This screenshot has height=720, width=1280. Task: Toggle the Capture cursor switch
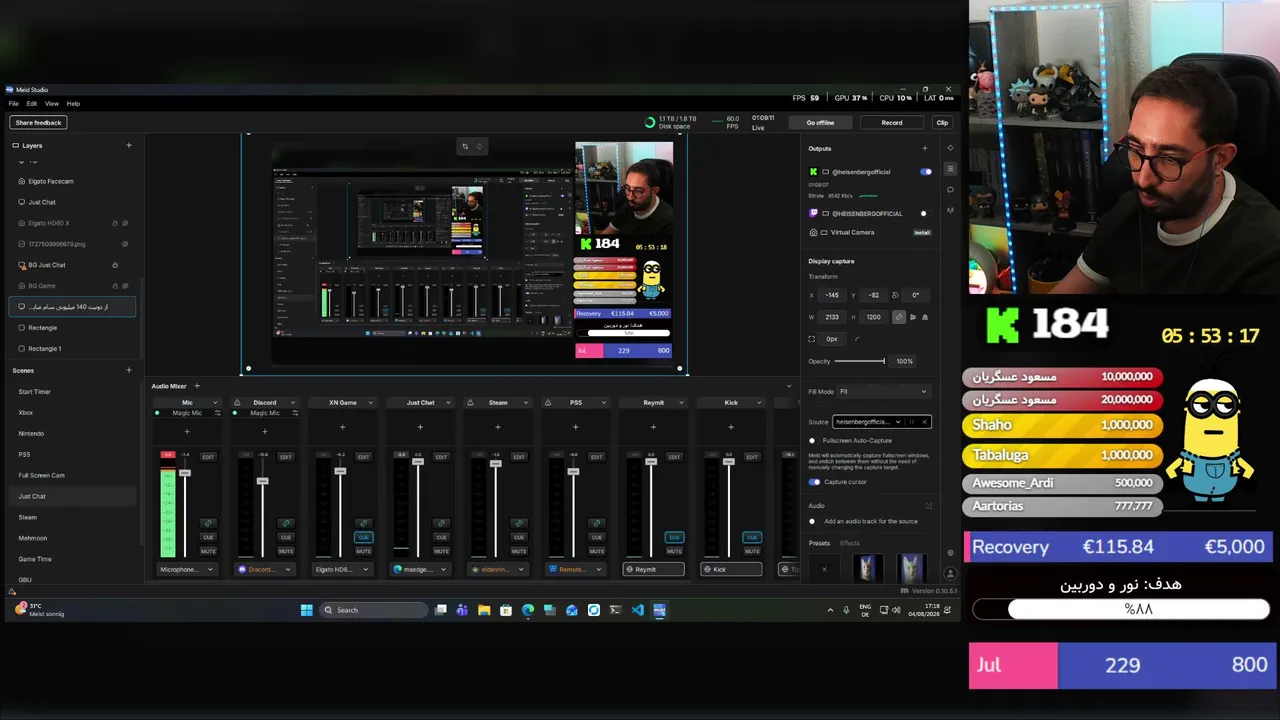tap(815, 482)
